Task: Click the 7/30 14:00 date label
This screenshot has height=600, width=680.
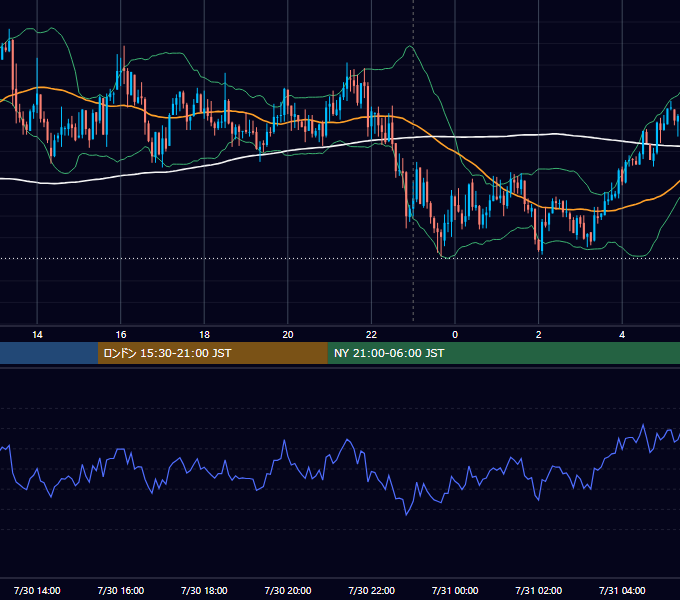Action: point(37,590)
